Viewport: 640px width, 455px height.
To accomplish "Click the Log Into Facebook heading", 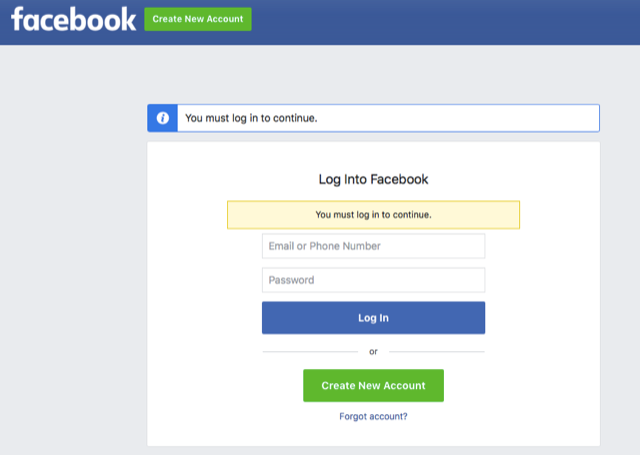I will 373,180.
